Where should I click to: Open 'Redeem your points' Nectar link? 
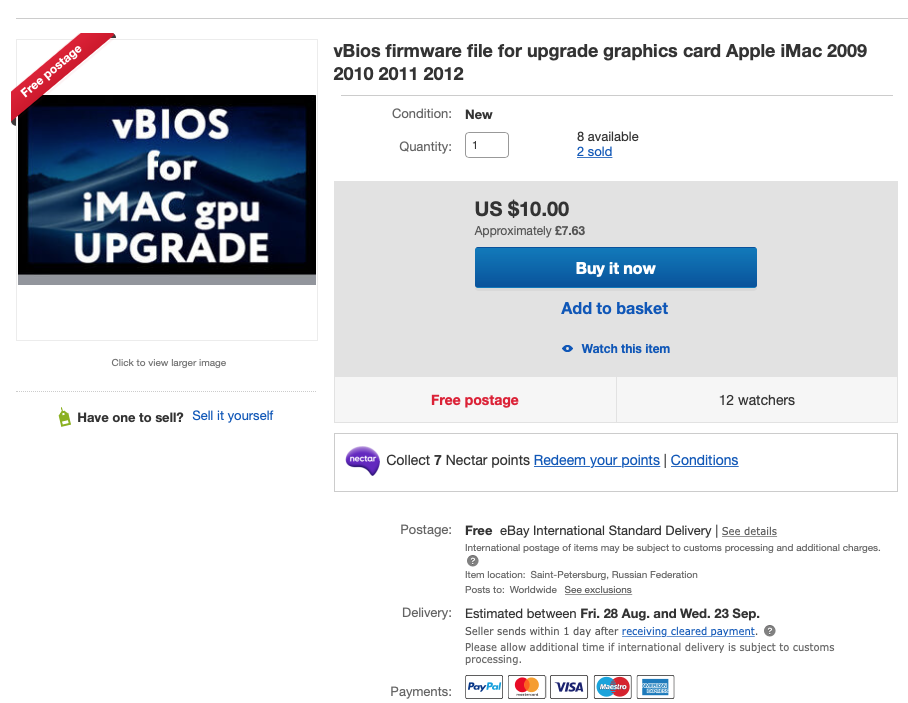(x=597, y=460)
